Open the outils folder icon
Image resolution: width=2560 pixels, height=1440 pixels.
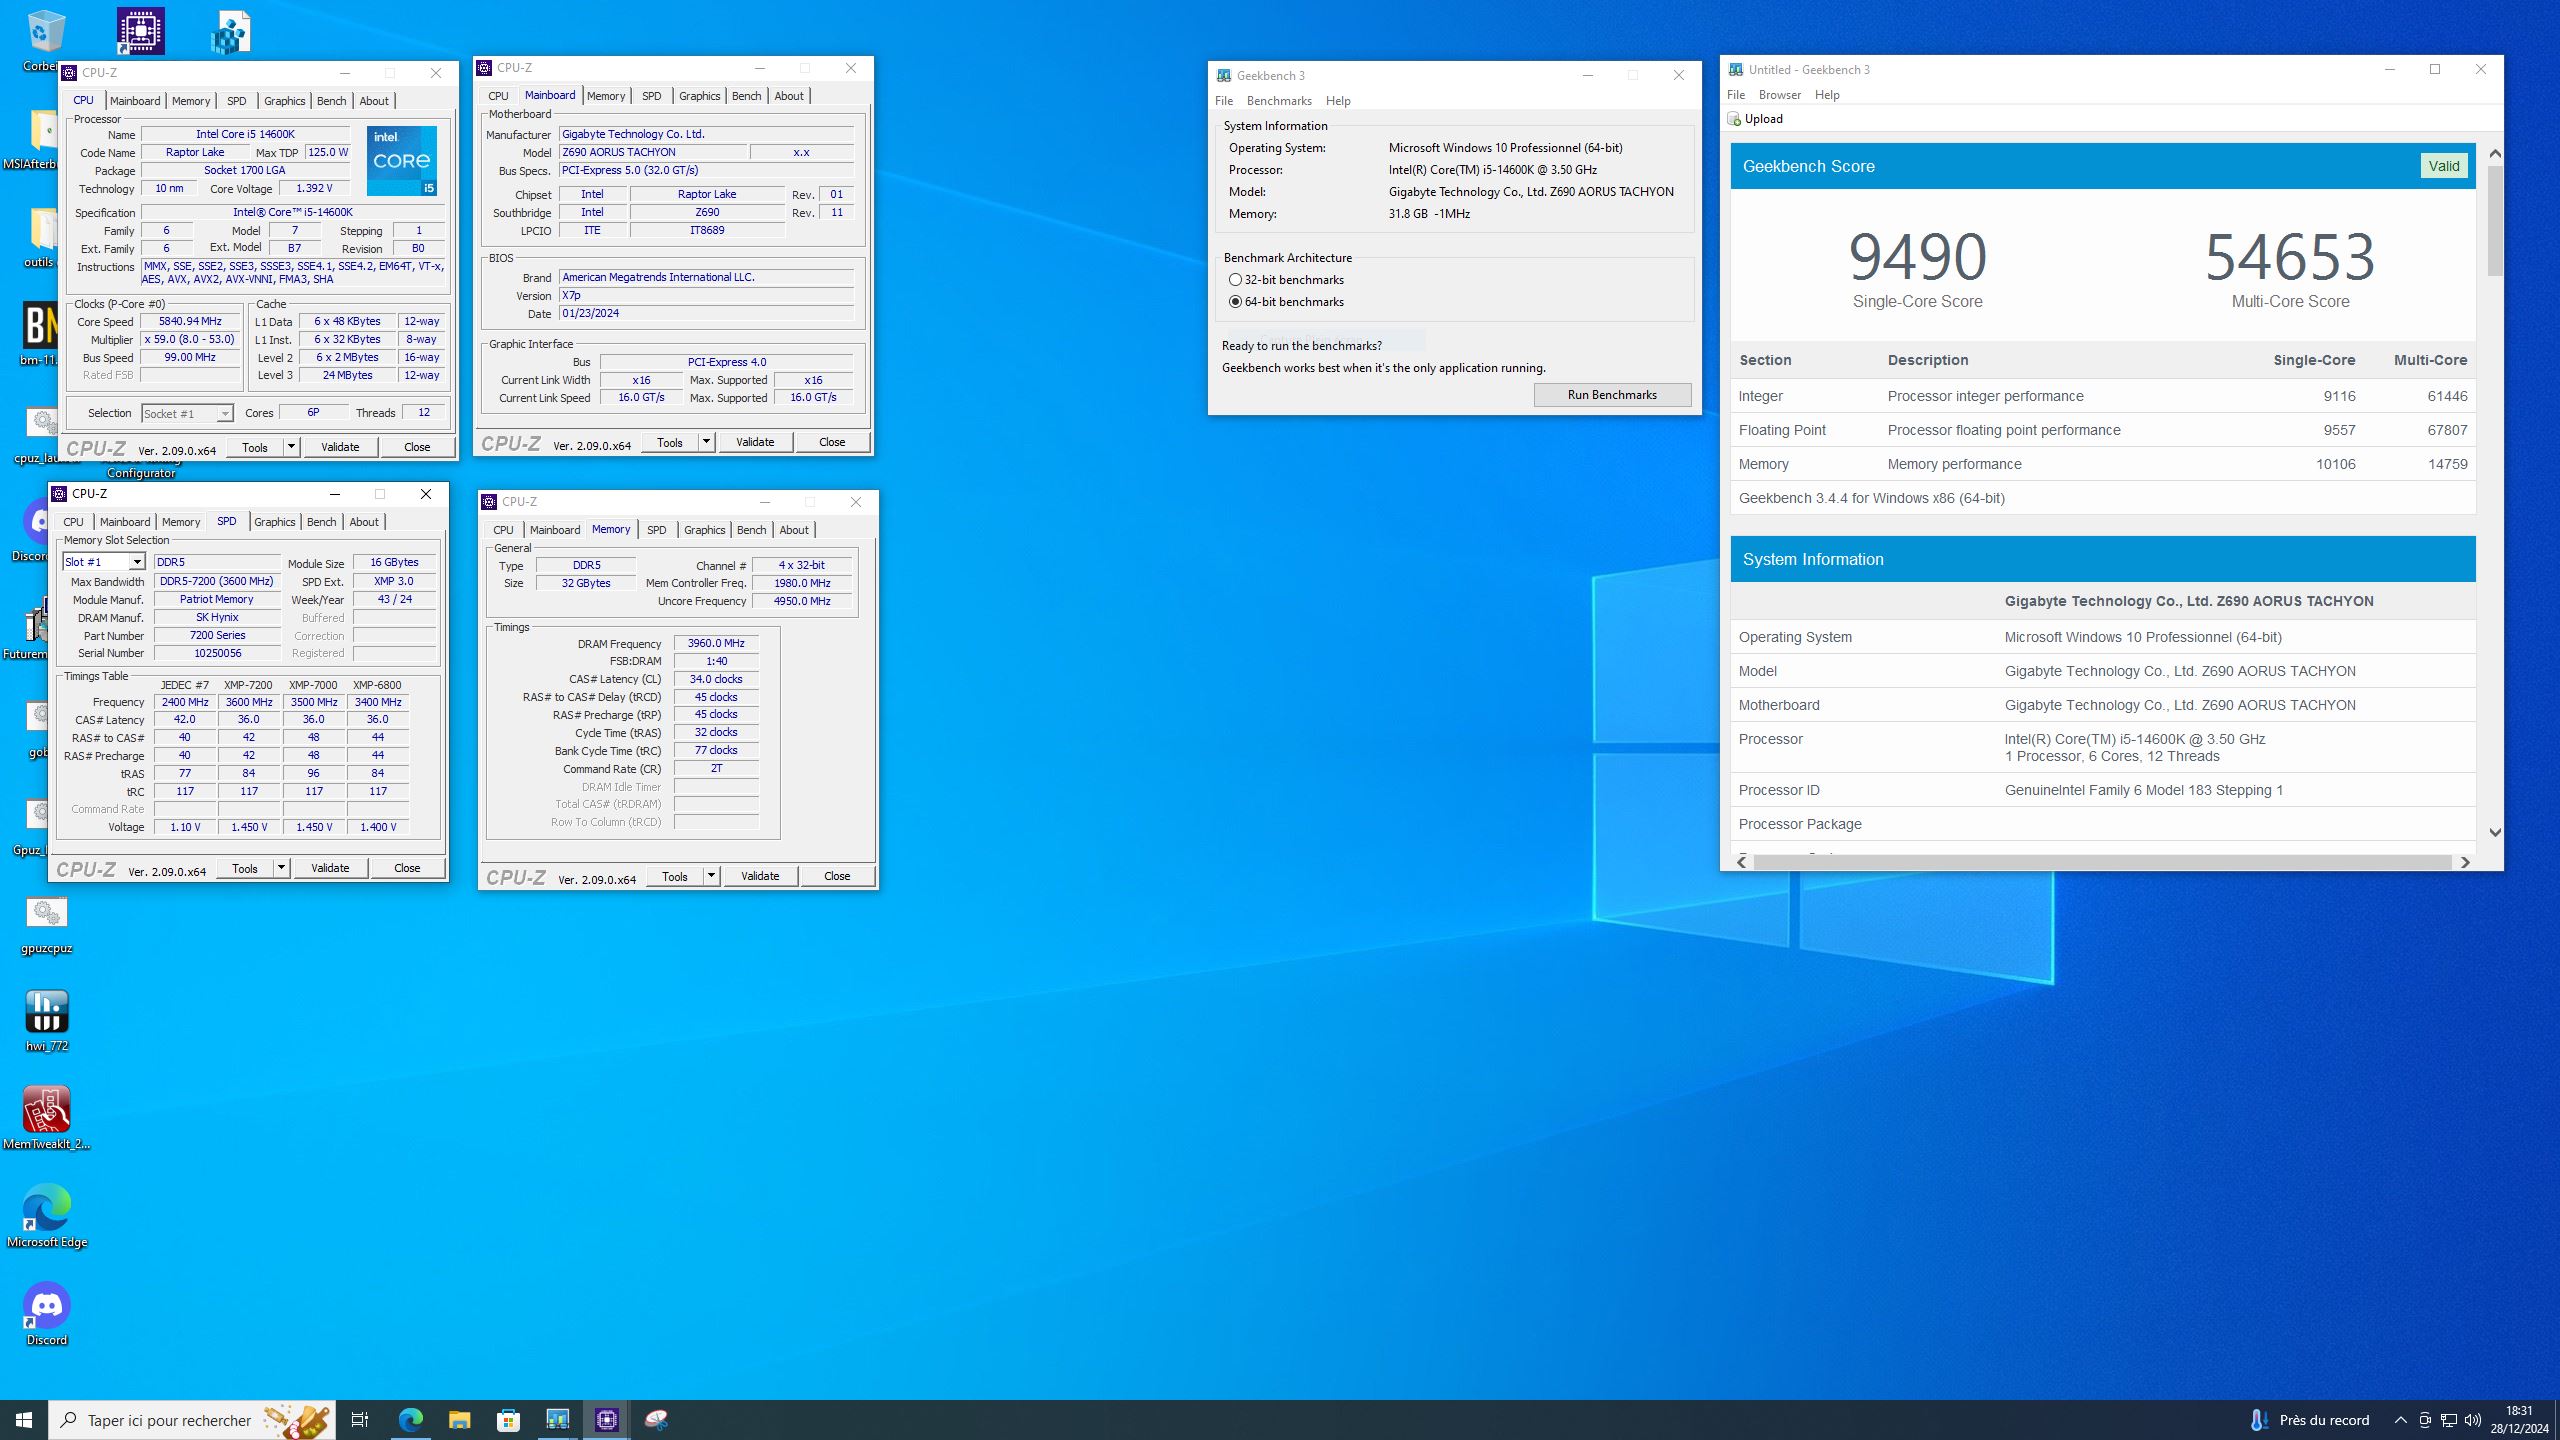tap(42, 228)
